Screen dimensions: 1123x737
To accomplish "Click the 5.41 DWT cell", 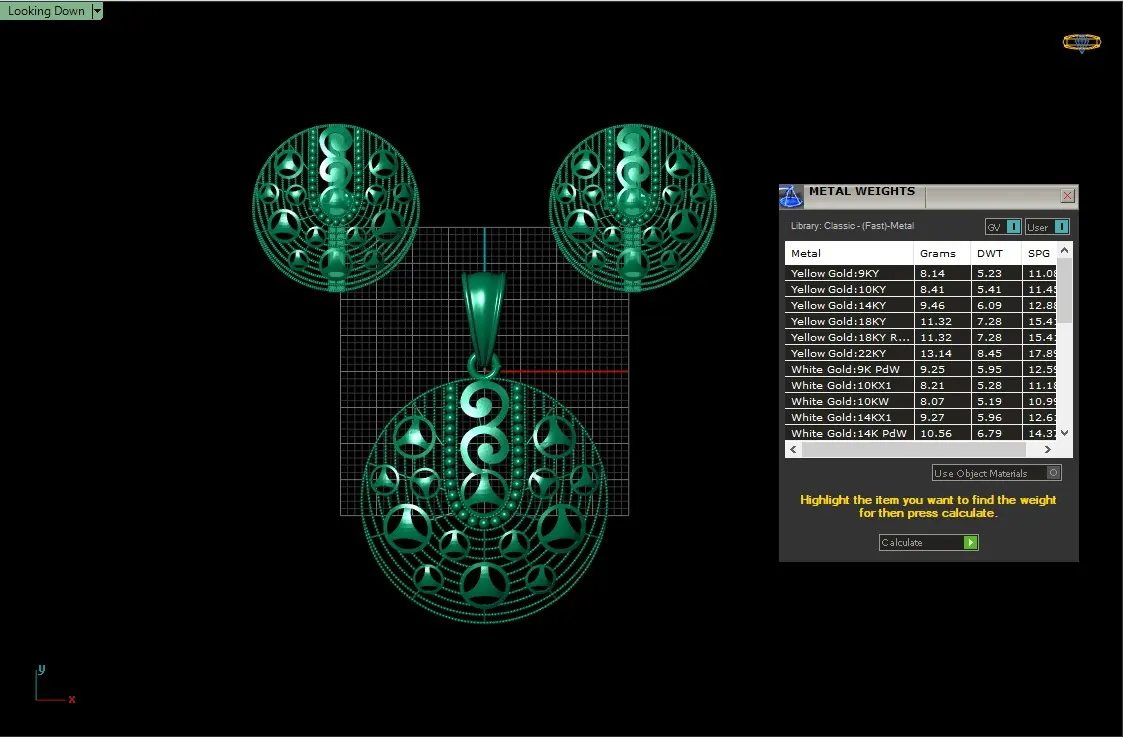I will (996, 289).
